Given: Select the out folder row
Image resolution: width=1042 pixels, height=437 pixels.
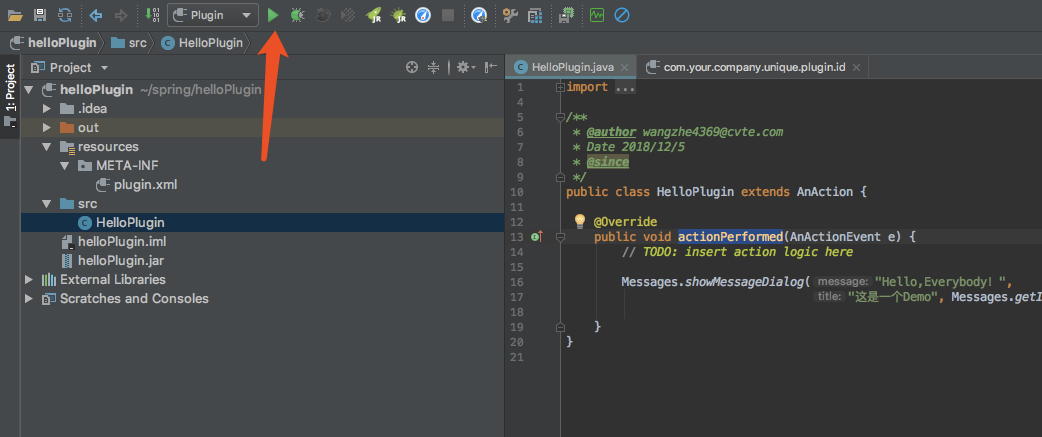Looking at the screenshot, I should (262, 128).
